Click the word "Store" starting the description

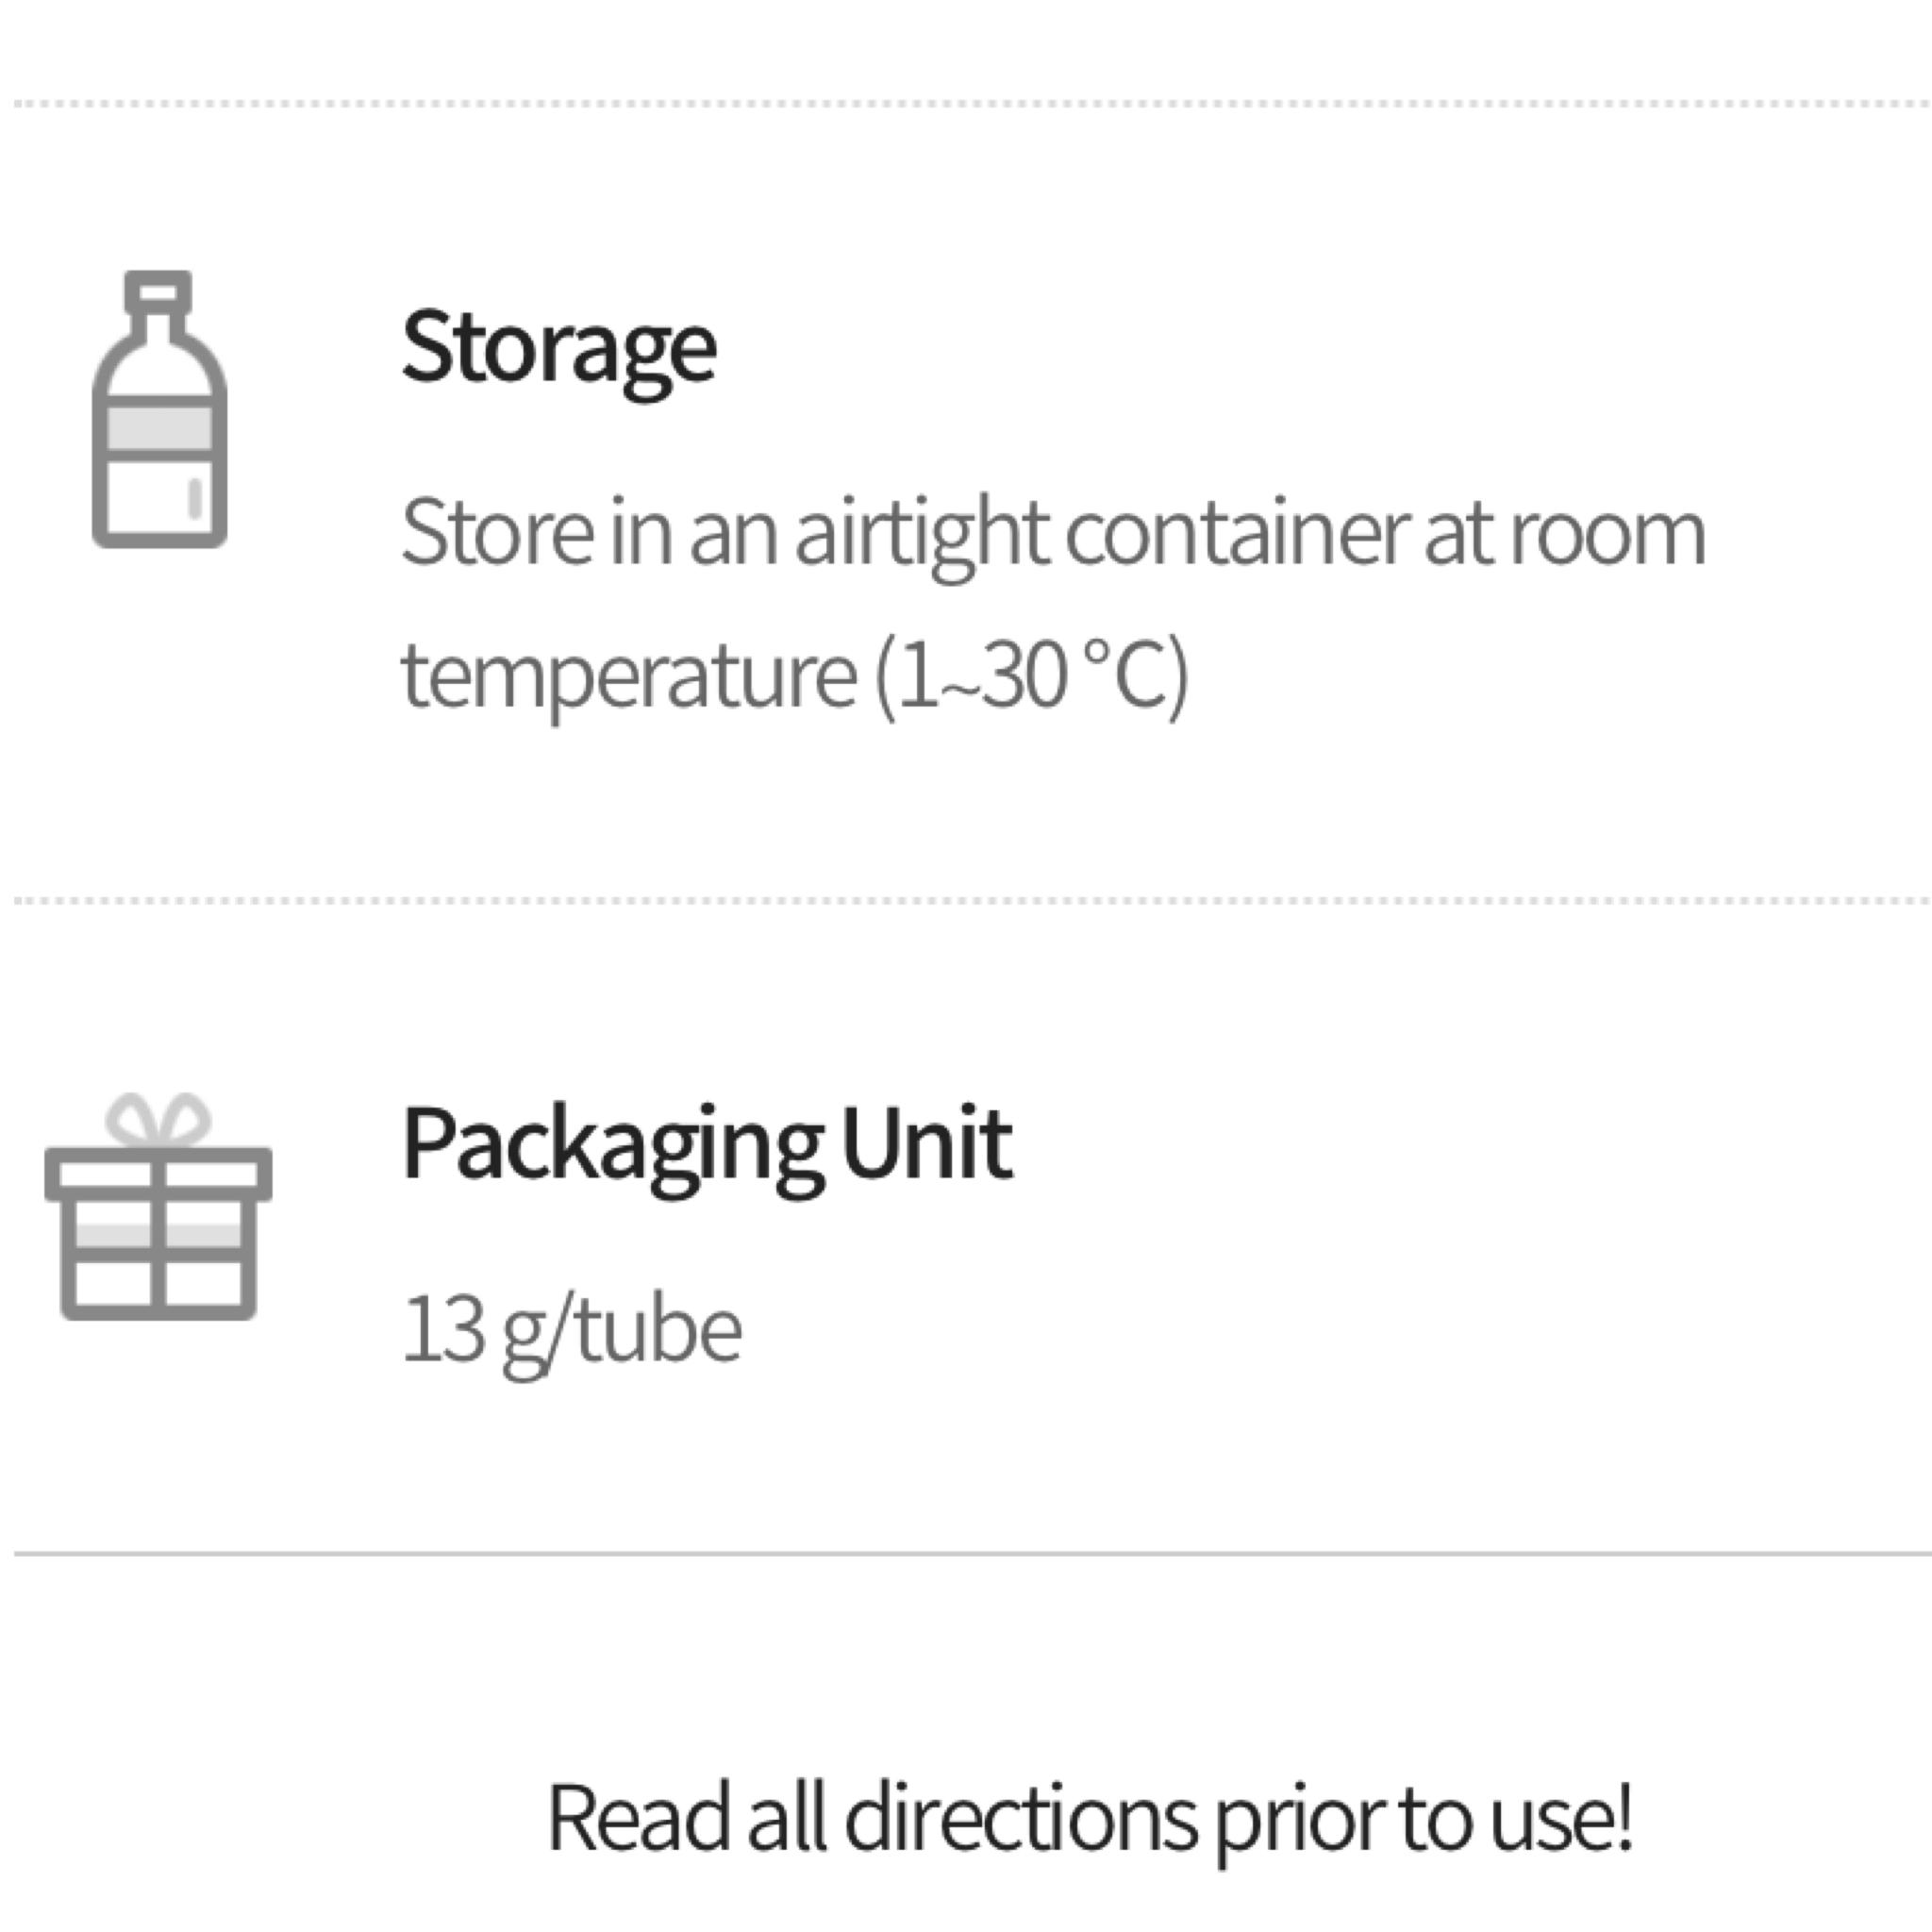(497, 534)
